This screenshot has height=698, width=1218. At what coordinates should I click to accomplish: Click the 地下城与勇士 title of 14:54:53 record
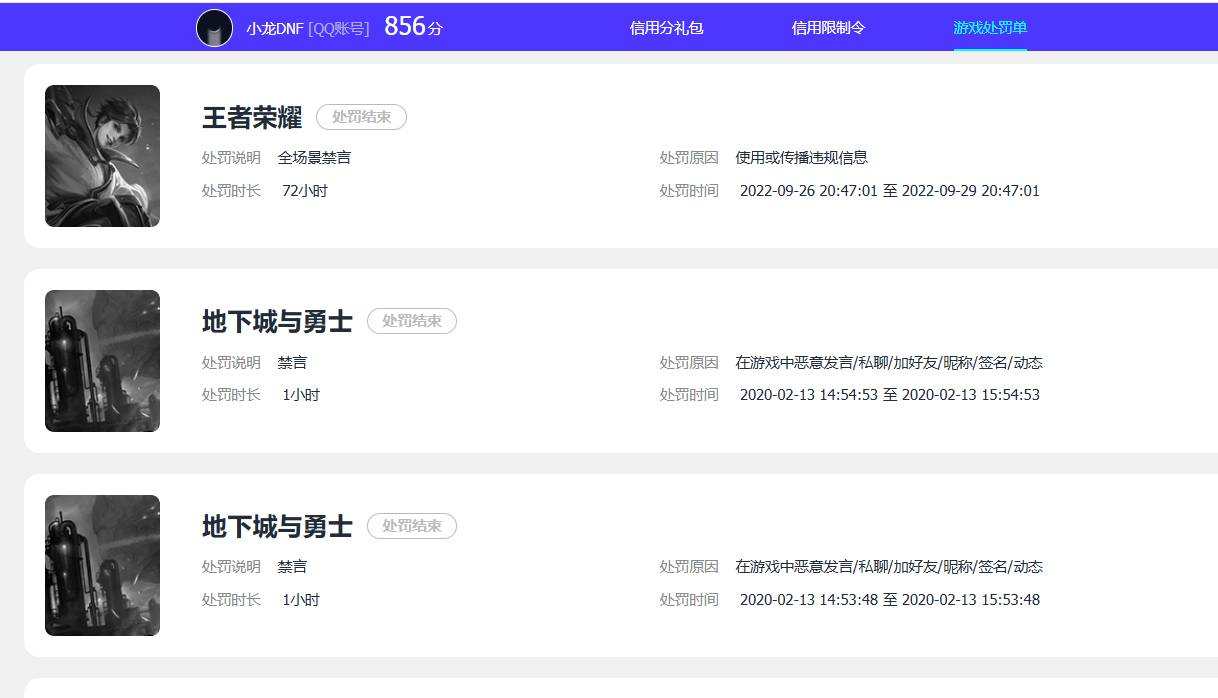point(277,322)
